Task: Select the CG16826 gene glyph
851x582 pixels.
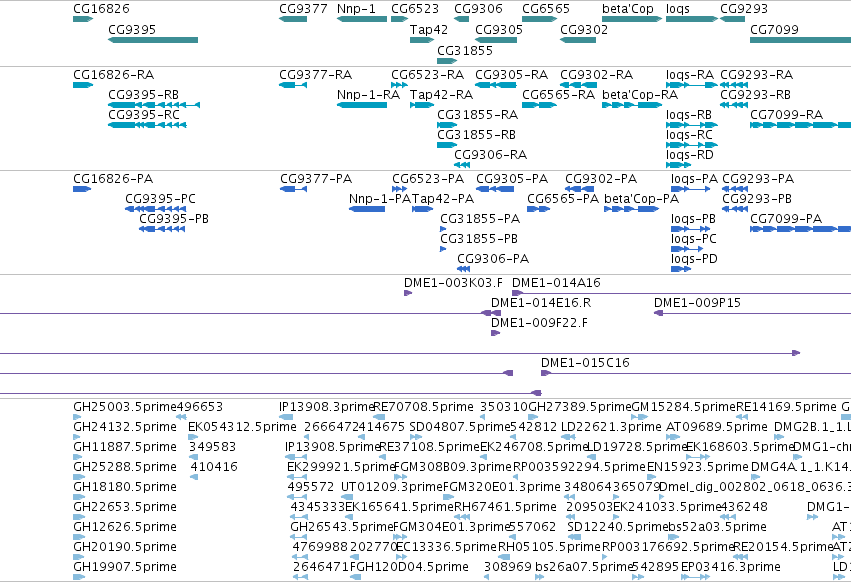Action: pyautogui.click(x=83, y=19)
